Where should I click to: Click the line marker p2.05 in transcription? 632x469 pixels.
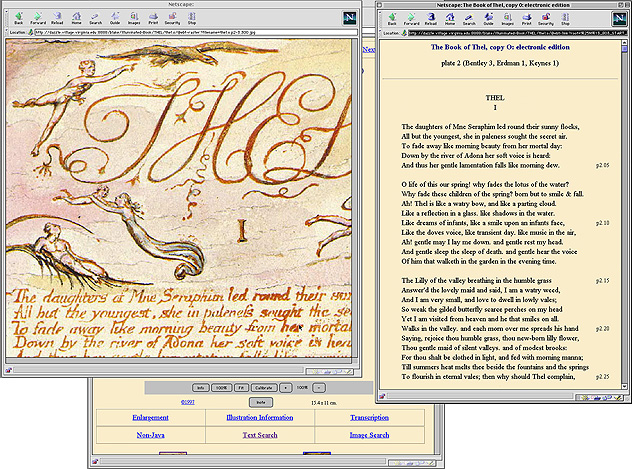(603, 165)
